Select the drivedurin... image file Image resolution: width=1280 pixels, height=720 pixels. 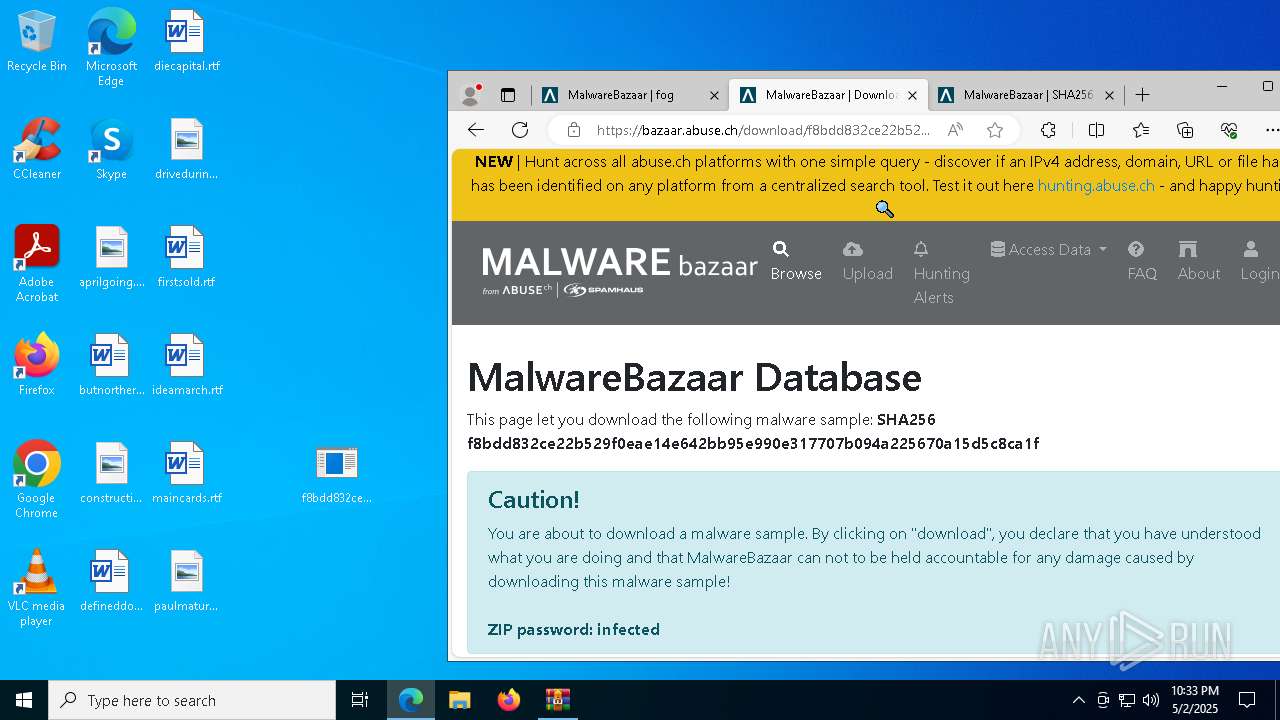click(x=186, y=149)
